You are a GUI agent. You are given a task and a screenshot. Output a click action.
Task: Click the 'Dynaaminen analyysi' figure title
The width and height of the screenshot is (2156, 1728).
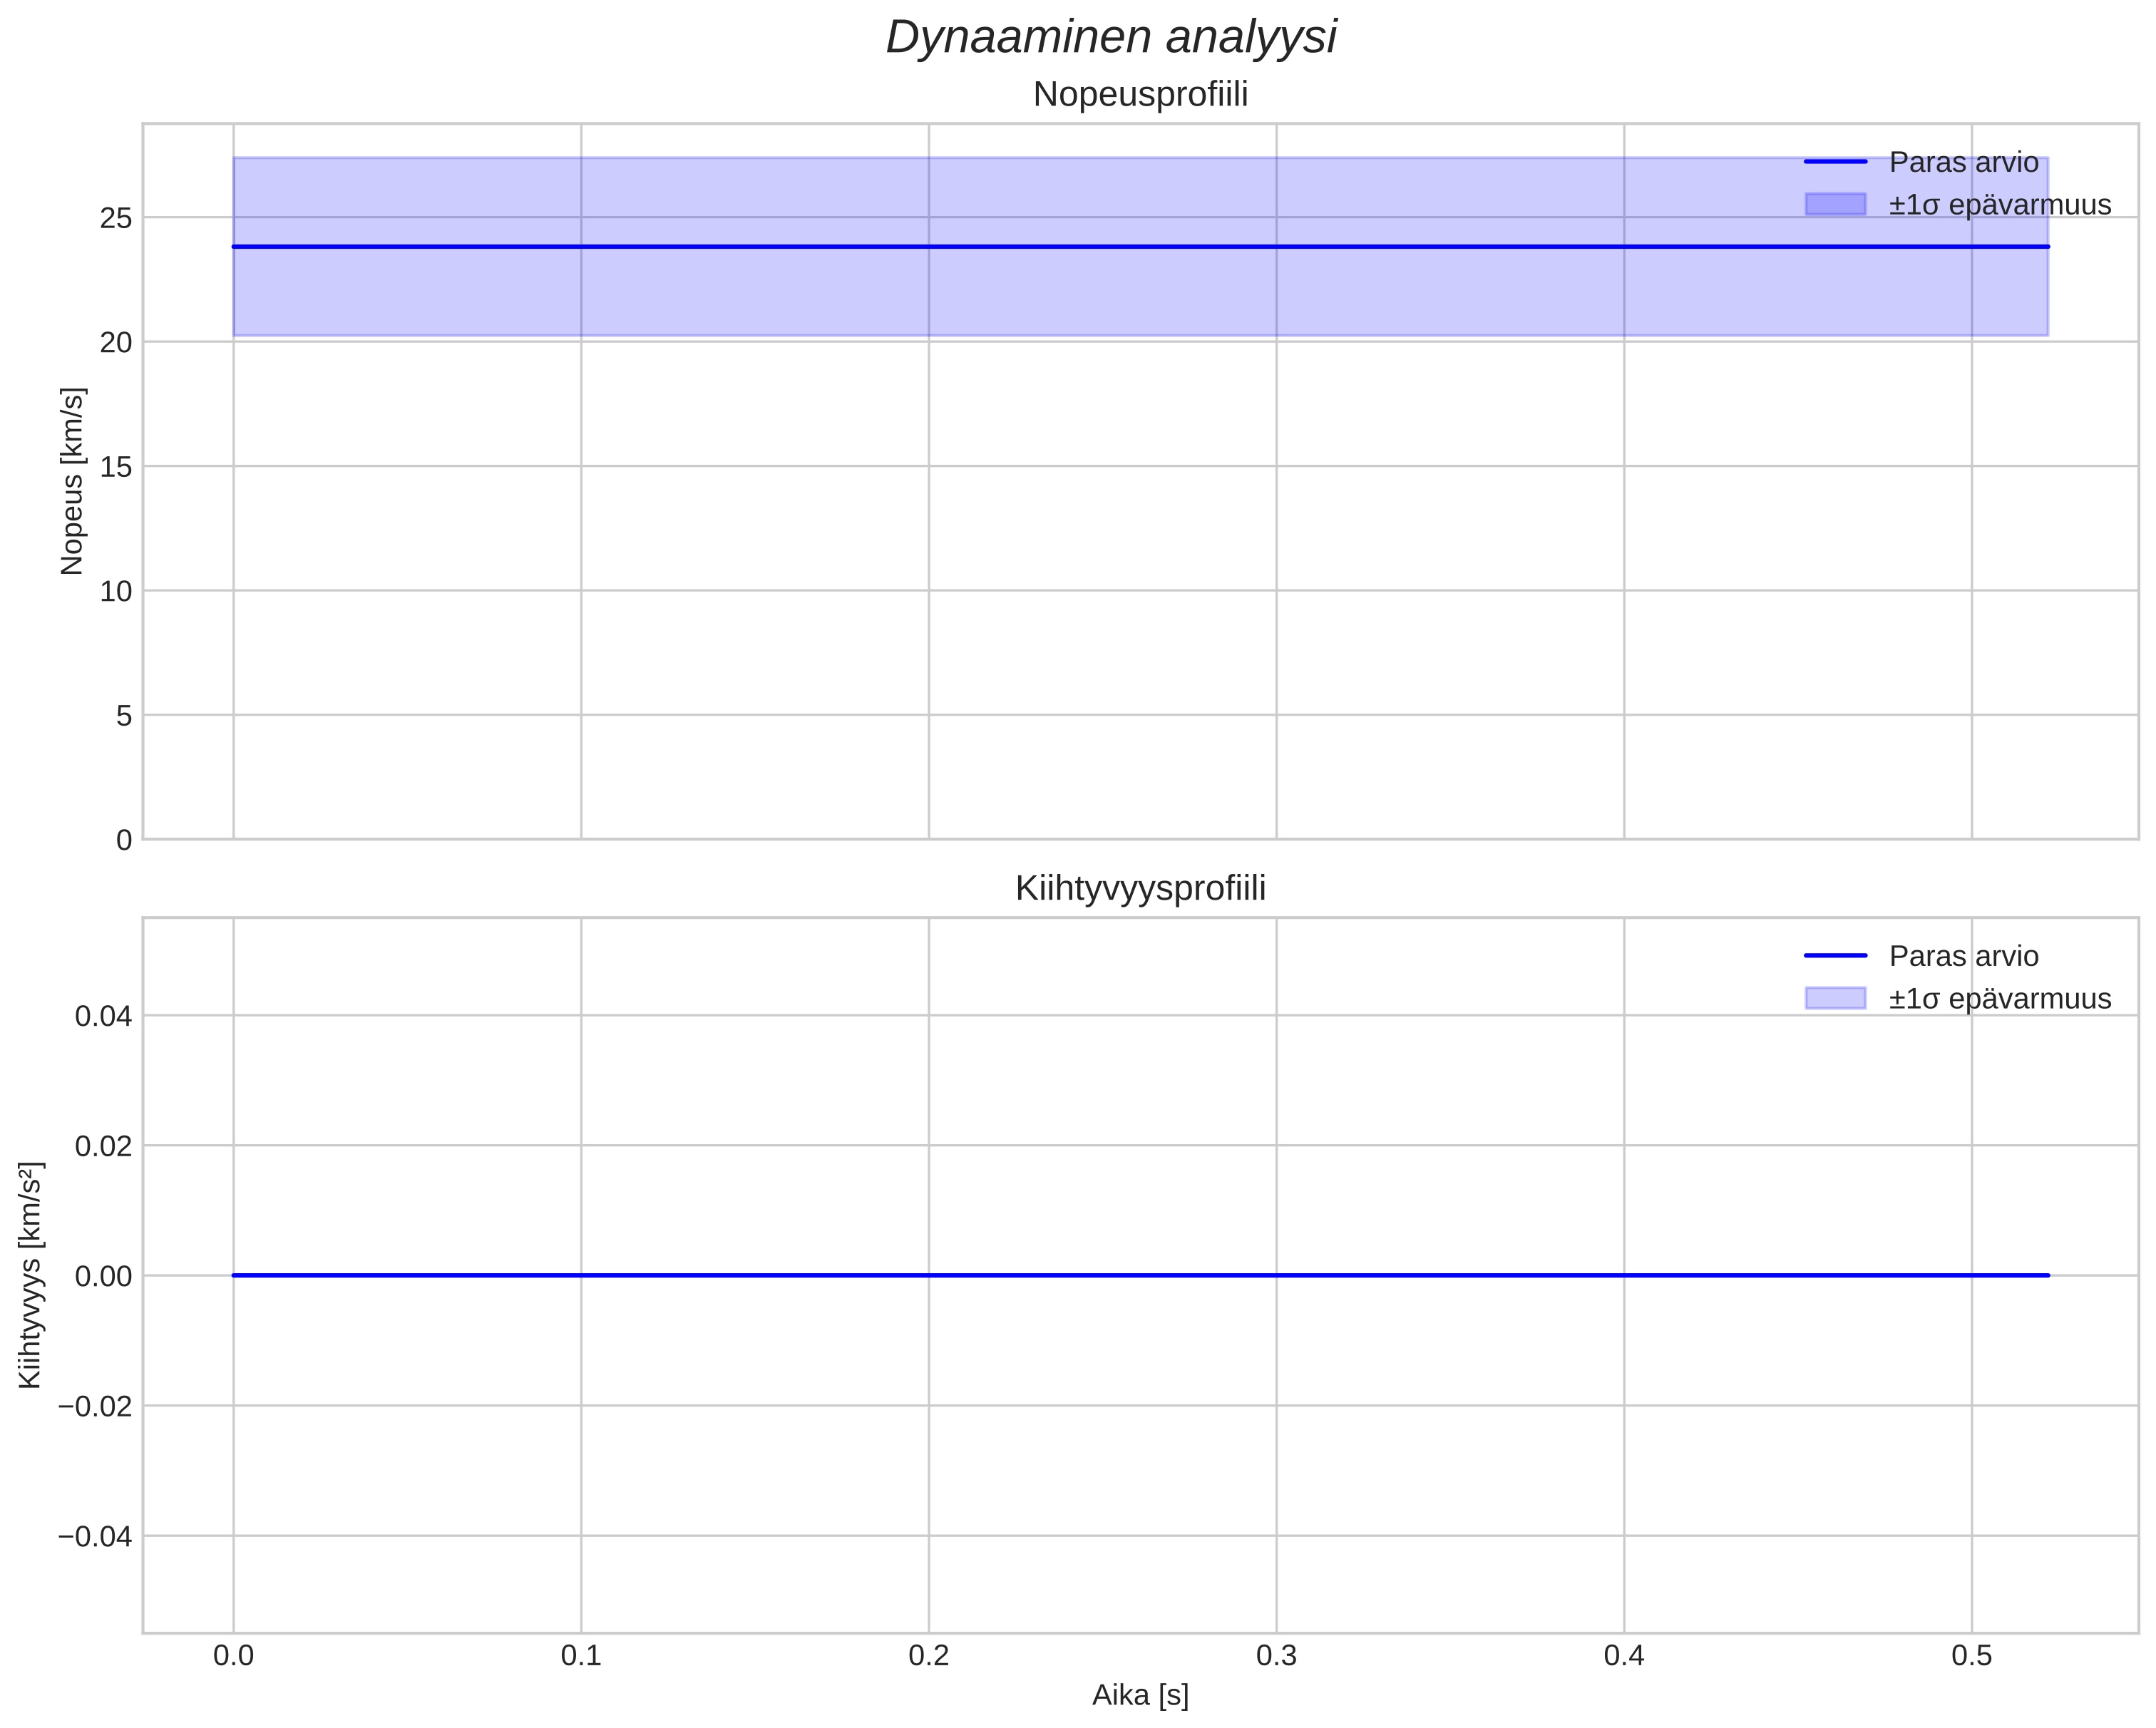(x=1111, y=38)
